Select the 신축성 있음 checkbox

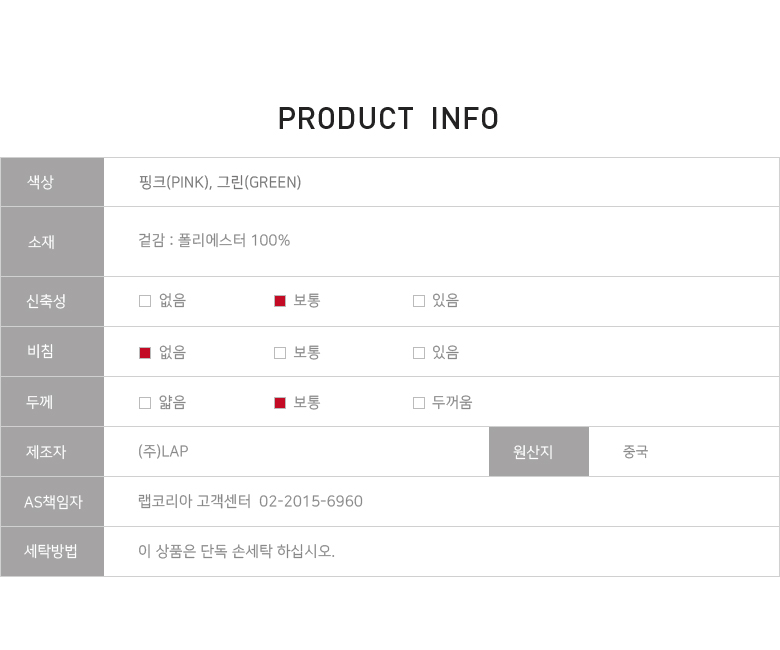click(x=419, y=301)
